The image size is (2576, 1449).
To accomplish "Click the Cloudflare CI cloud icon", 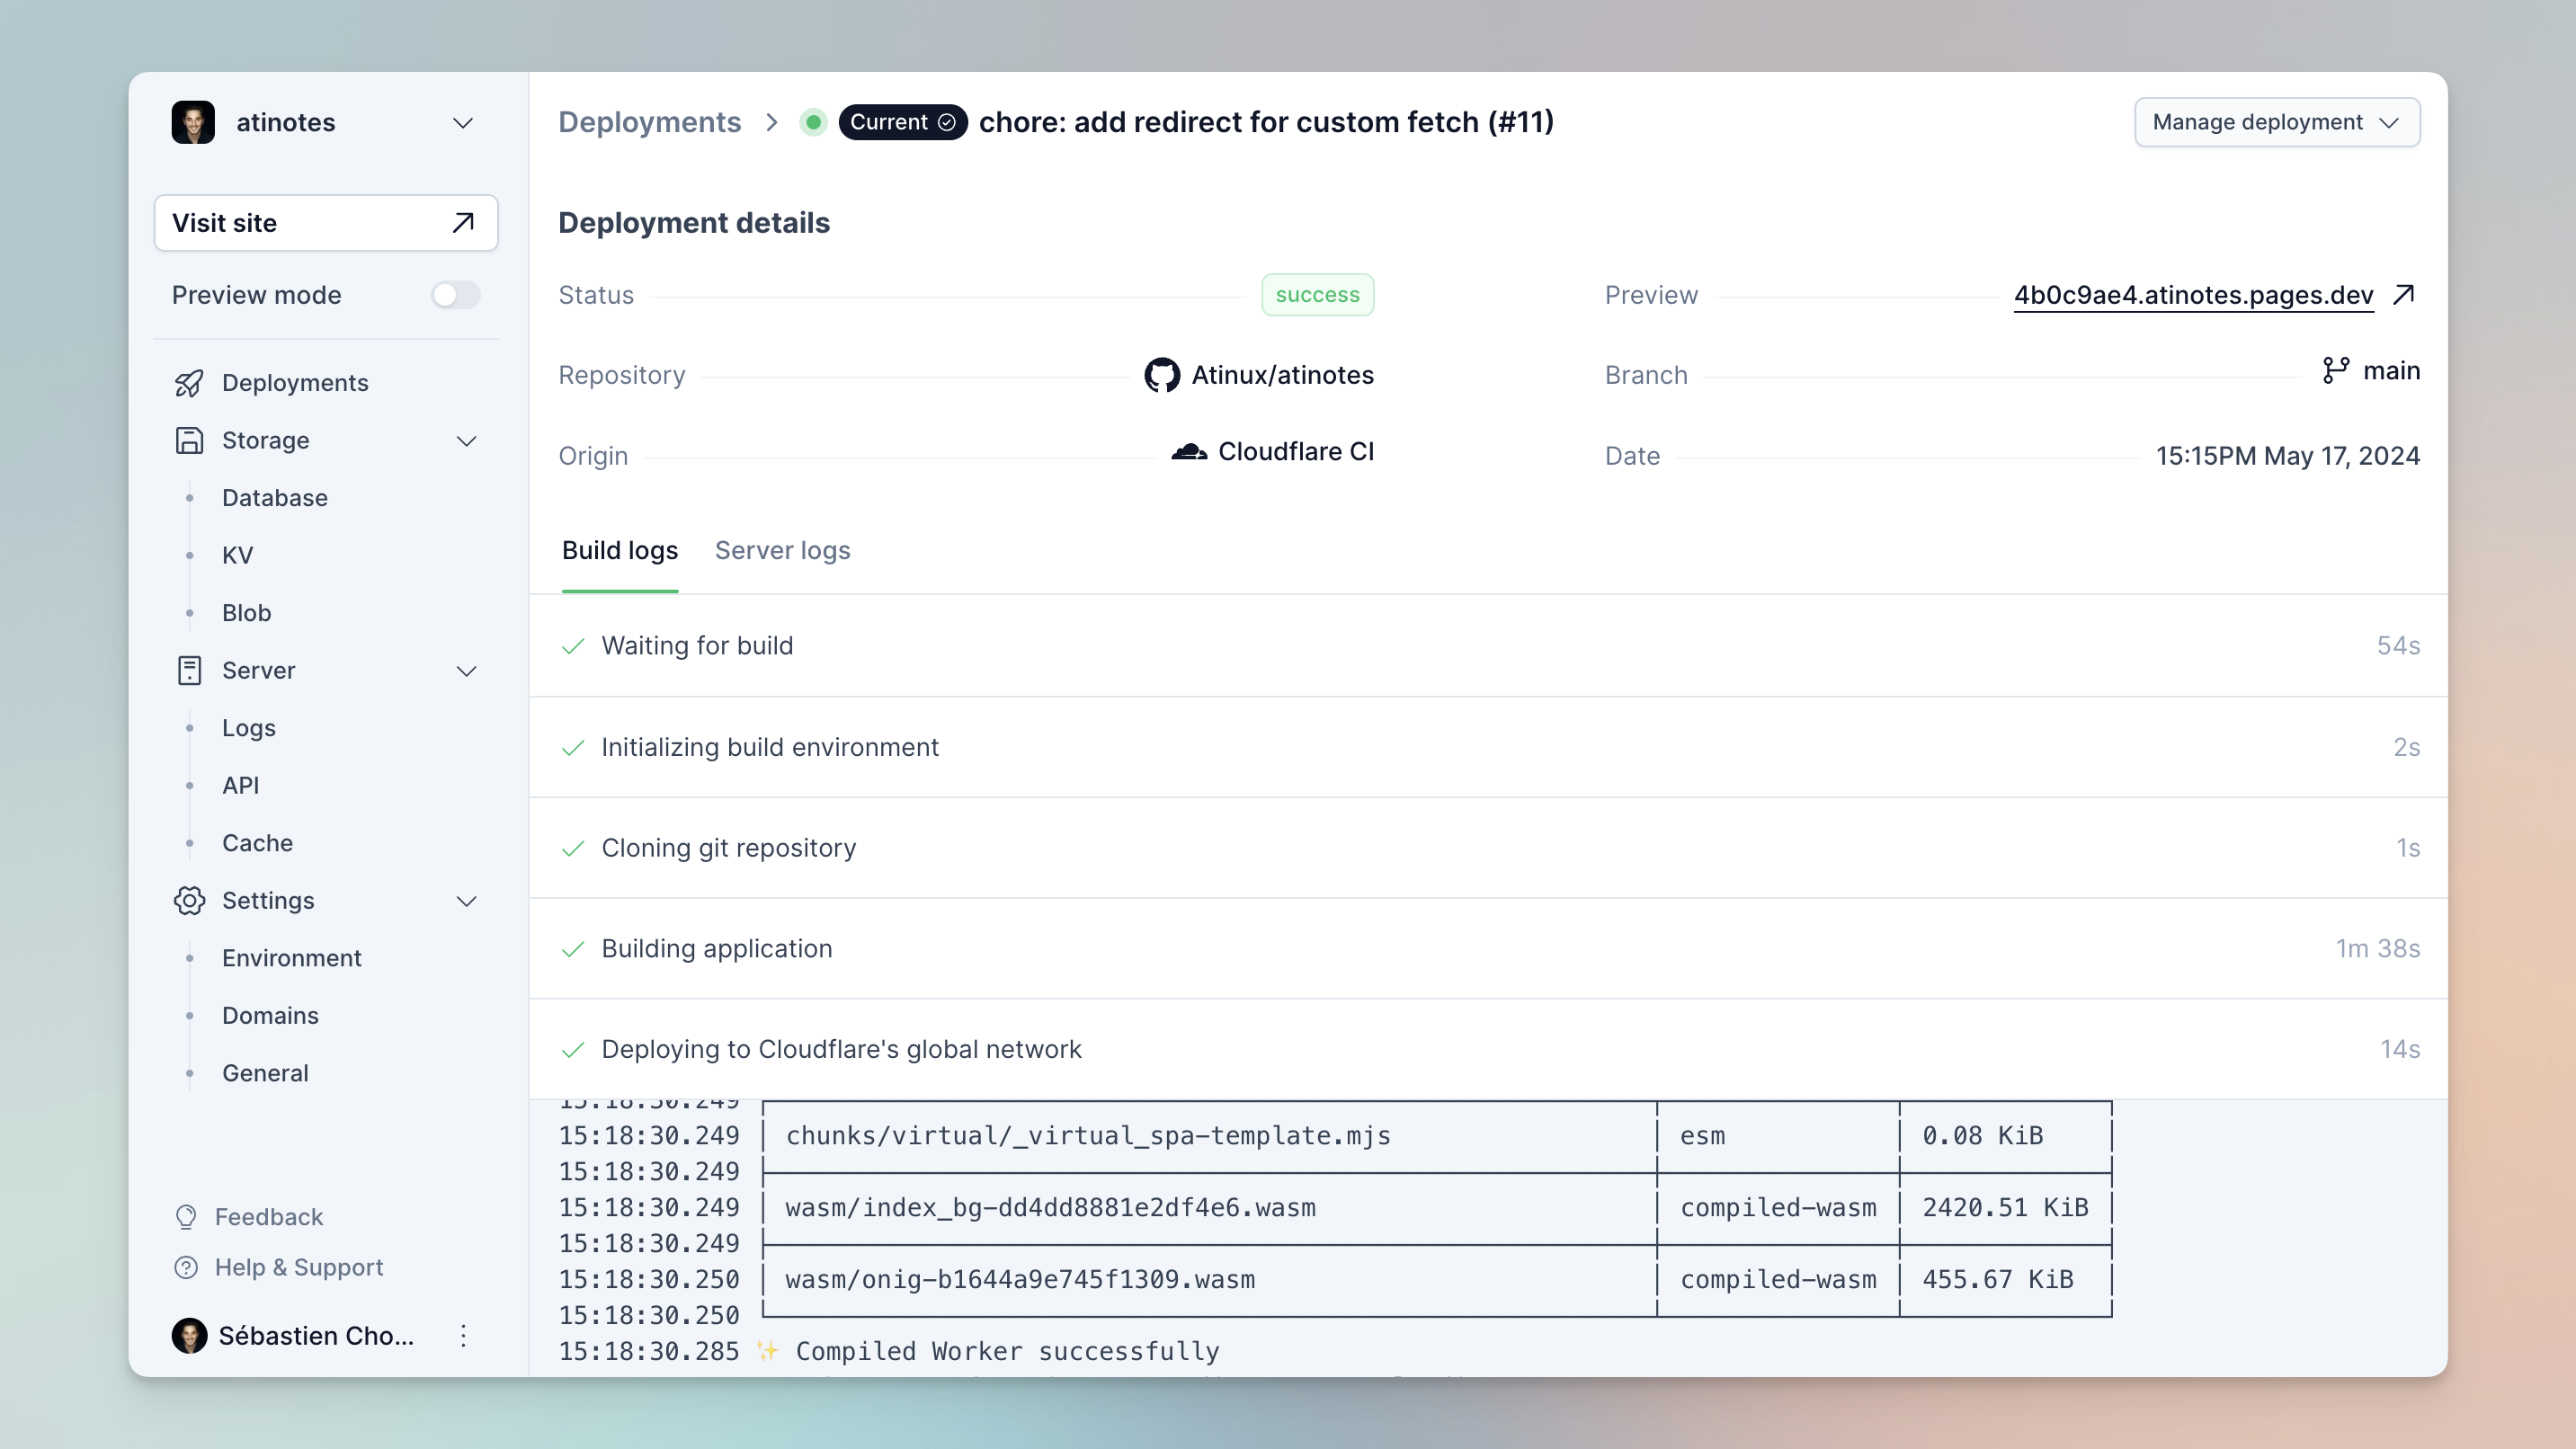I will tap(1190, 451).
